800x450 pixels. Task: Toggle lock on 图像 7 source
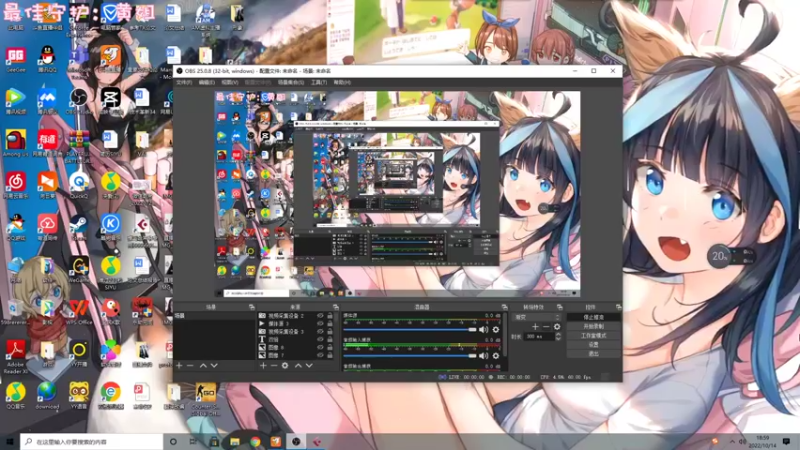[x=330, y=355]
